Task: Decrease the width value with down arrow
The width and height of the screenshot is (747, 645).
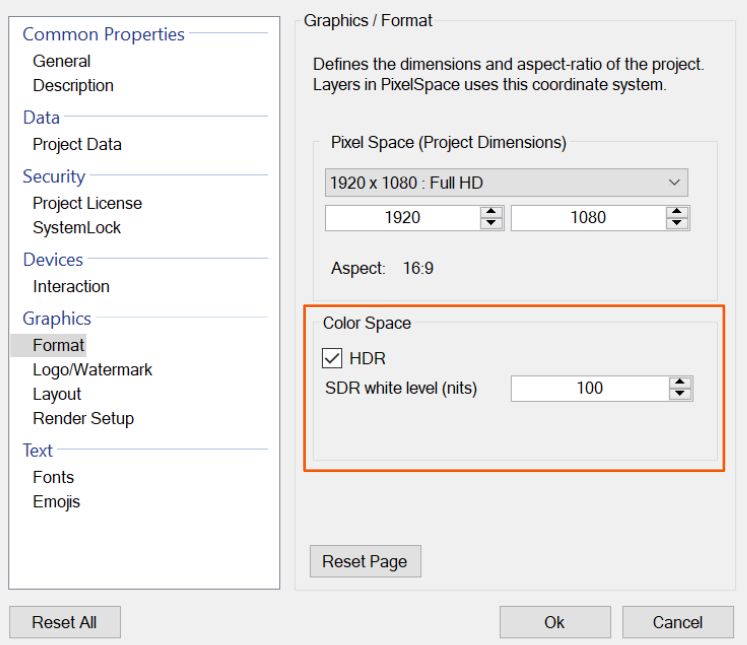Action: (491, 224)
